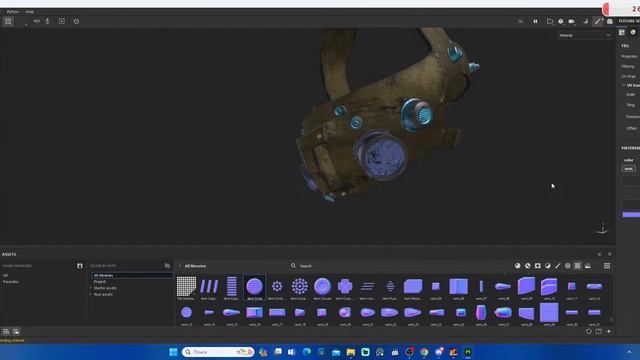Undock the Assets panel
Image resolution: width=640 pixels, height=360 pixels.
tap(600, 254)
